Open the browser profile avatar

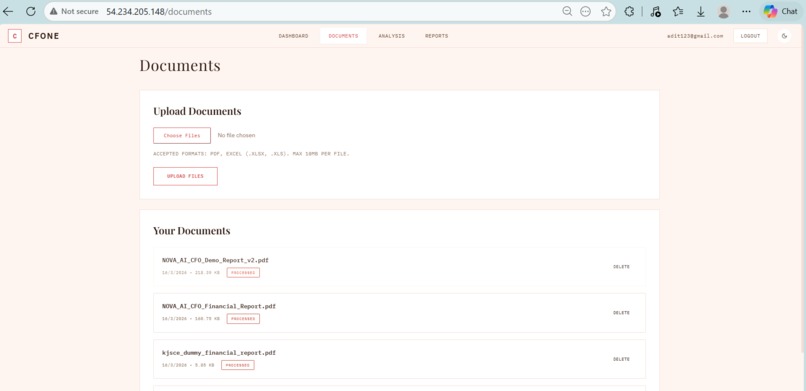point(723,11)
